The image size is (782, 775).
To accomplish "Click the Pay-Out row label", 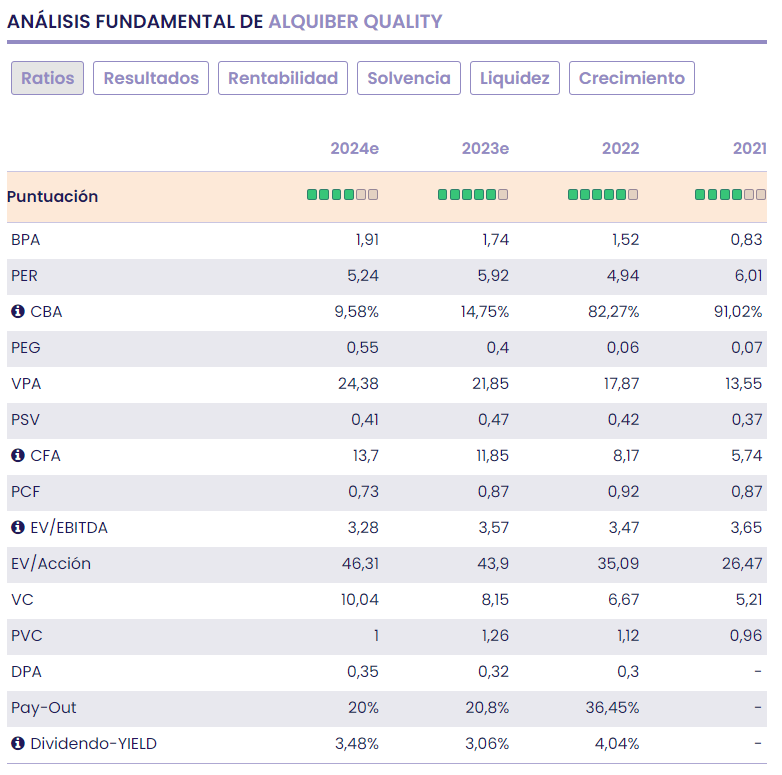I will 43,708.
